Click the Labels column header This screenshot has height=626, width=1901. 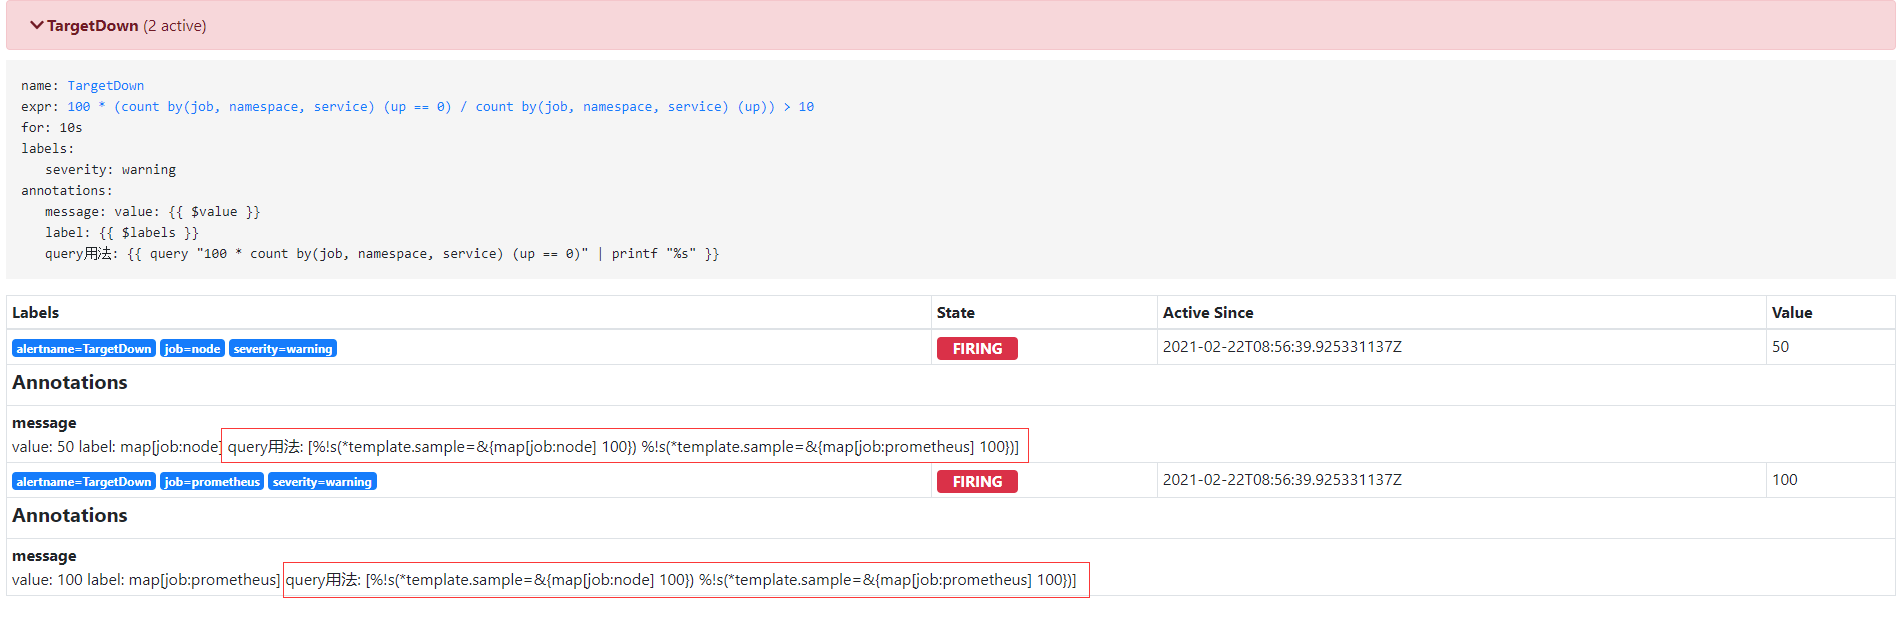click(36, 313)
